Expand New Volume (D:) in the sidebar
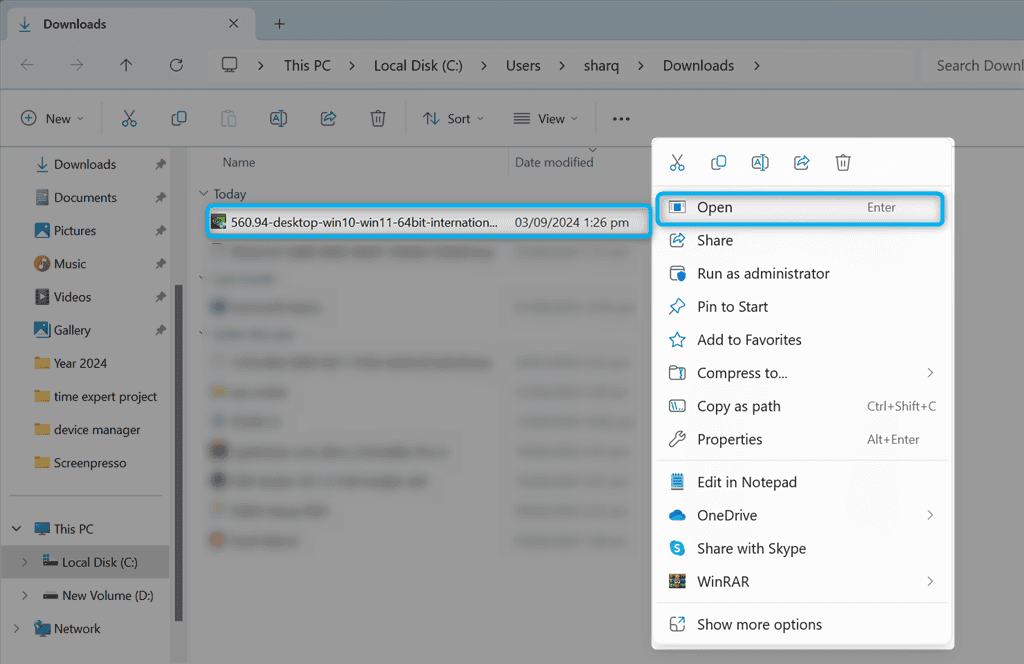Image resolution: width=1024 pixels, height=664 pixels. (x=25, y=595)
